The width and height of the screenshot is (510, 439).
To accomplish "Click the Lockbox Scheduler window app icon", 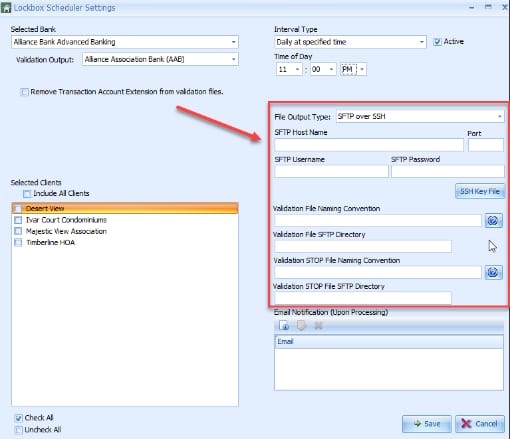I will [x=6, y=8].
